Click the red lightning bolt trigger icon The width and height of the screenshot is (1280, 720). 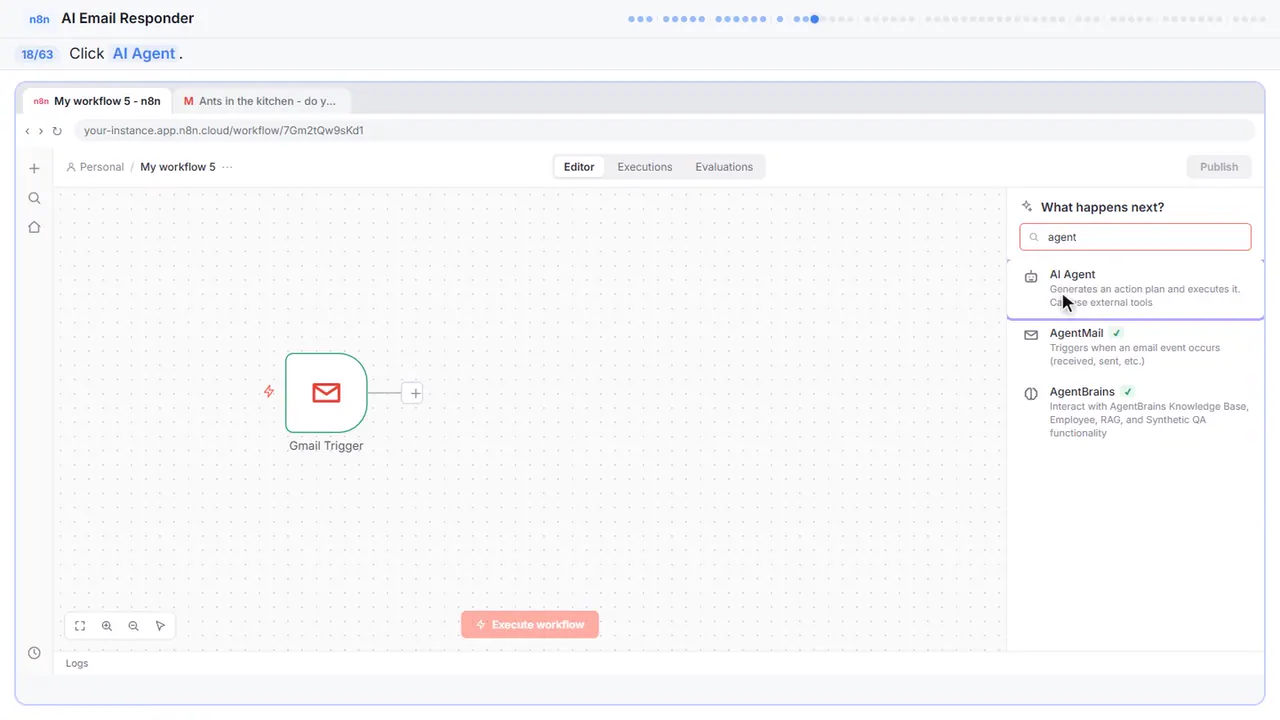pos(269,392)
